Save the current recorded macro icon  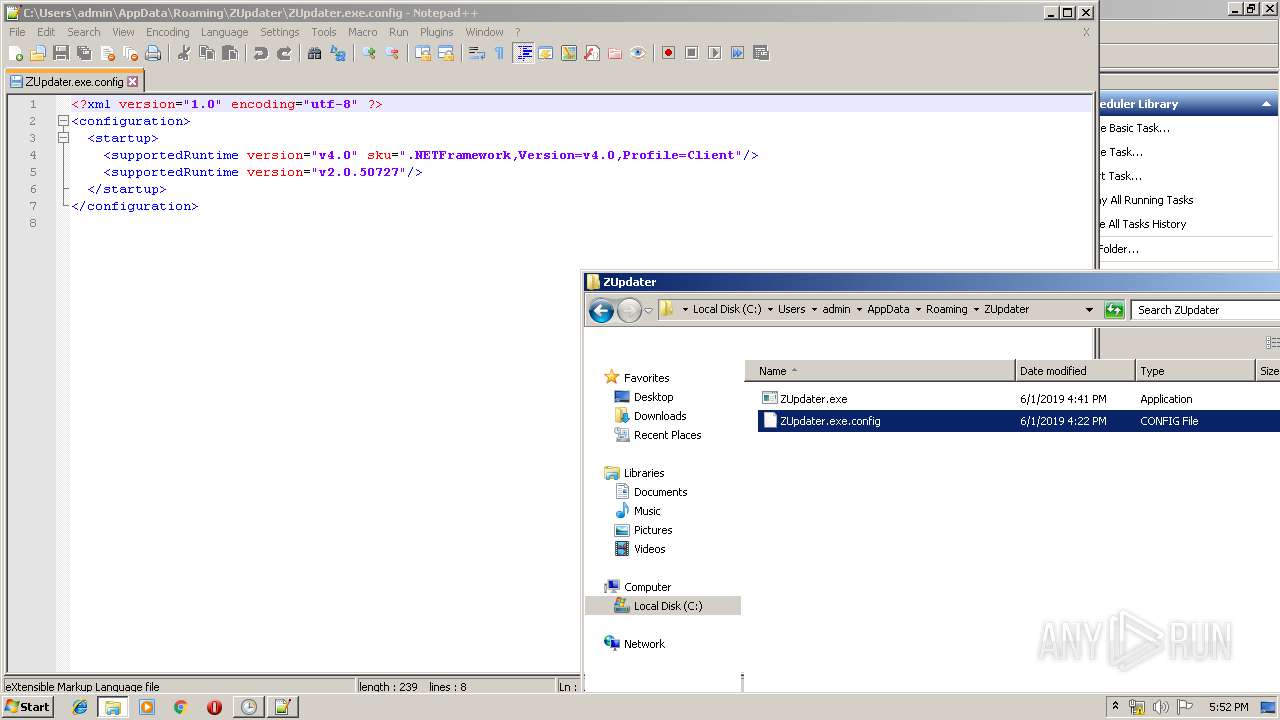click(760, 53)
